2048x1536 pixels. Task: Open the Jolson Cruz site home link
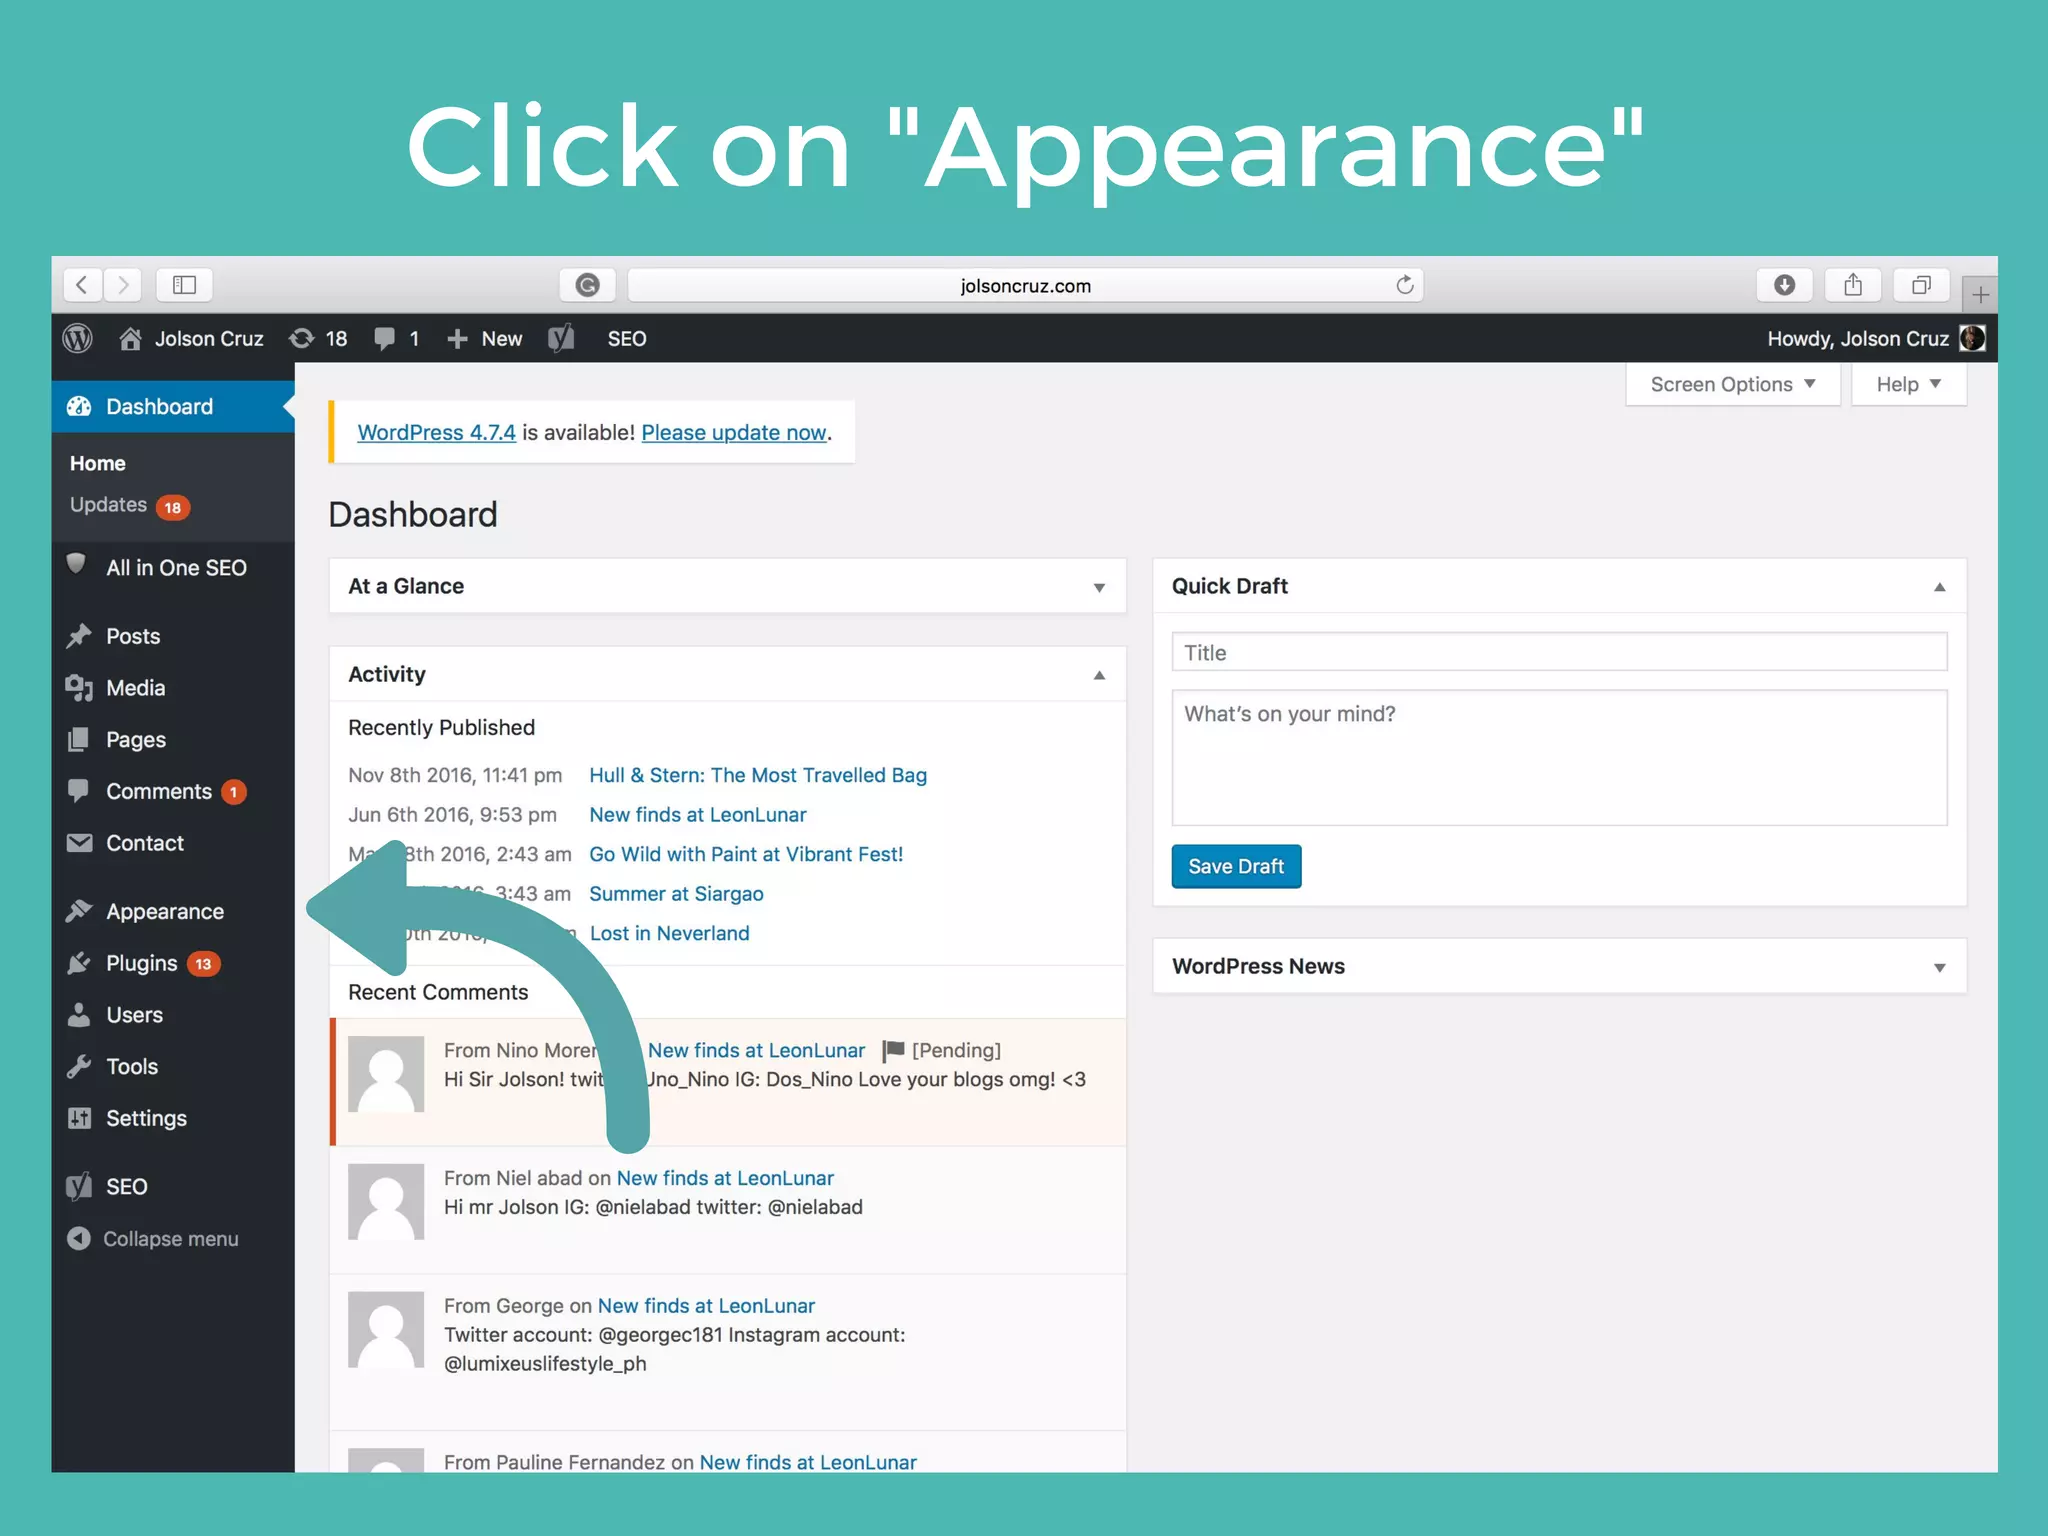pyautogui.click(x=191, y=338)
